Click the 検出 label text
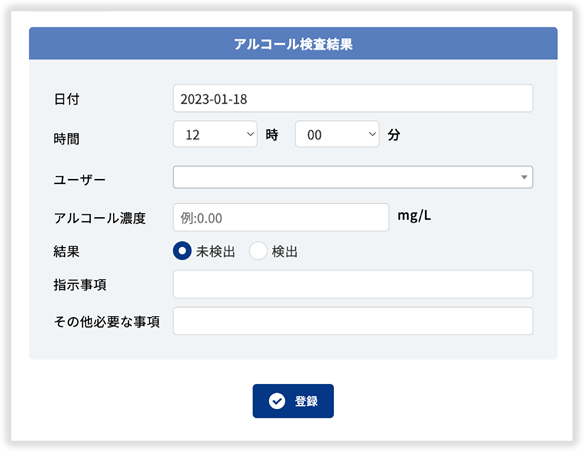584x452 pixels. (x=285, y=252)
